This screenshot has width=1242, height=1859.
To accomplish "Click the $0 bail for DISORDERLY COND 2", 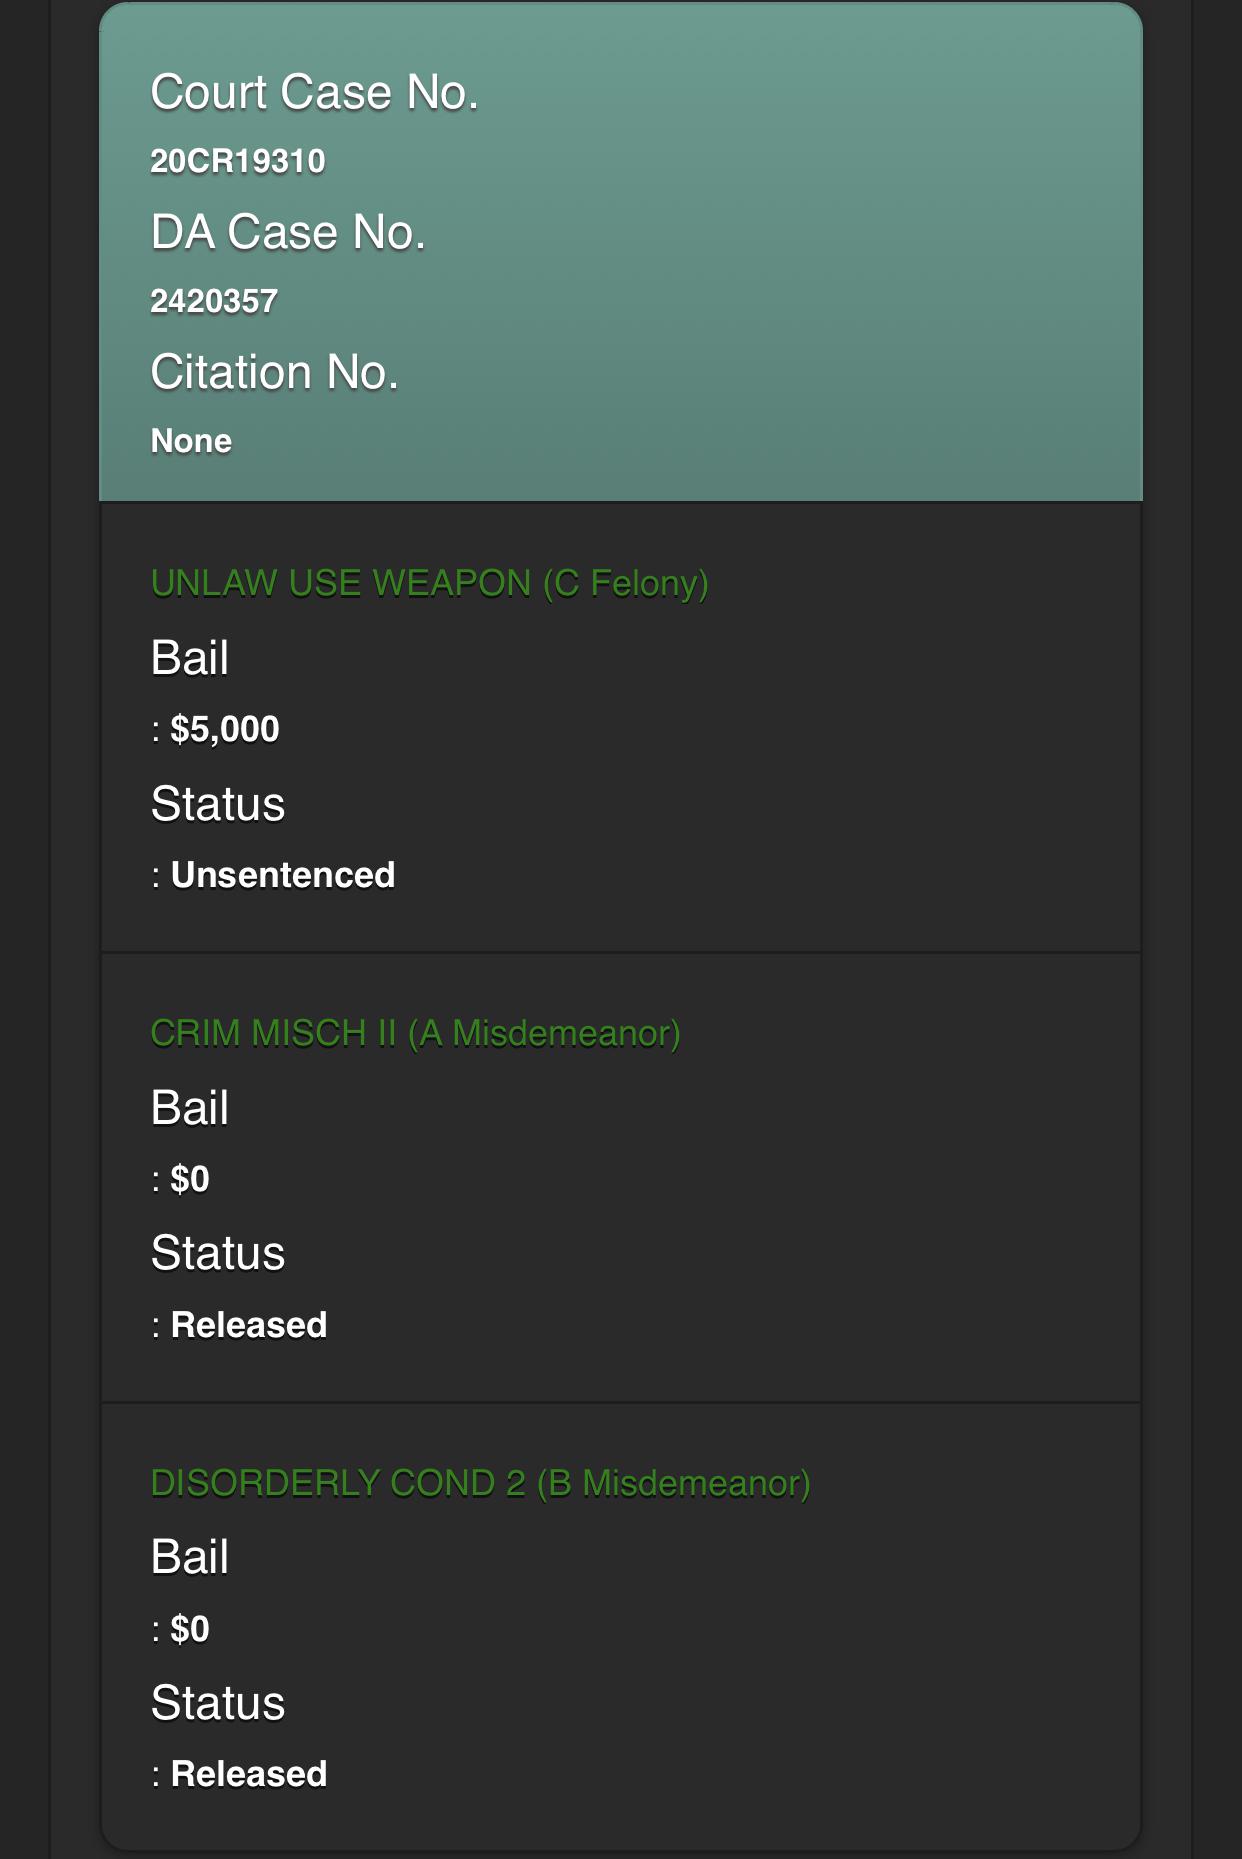I will pos(190,1629).
